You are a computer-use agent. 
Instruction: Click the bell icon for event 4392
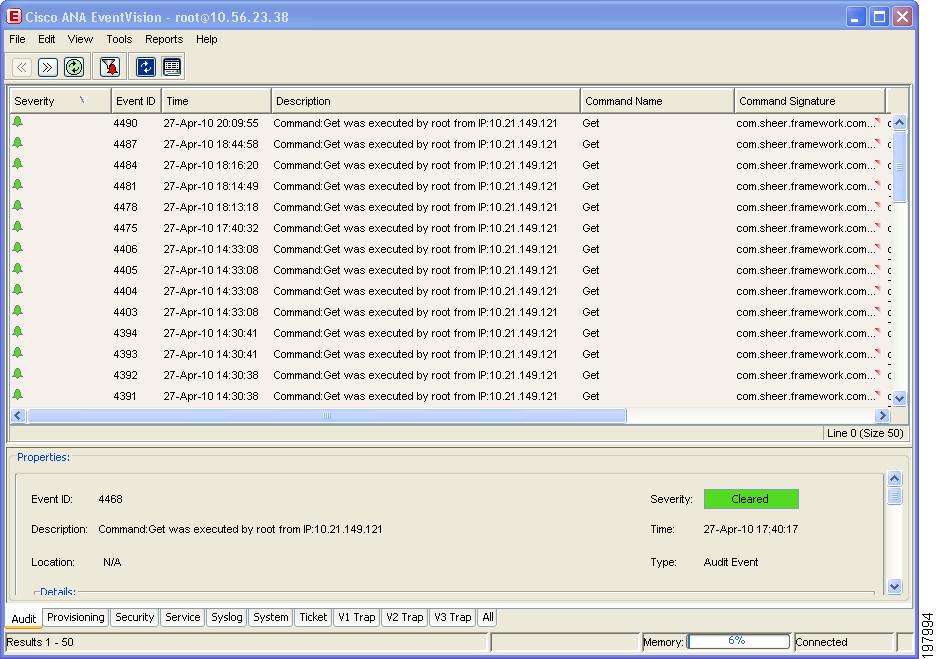coord(18,373)
